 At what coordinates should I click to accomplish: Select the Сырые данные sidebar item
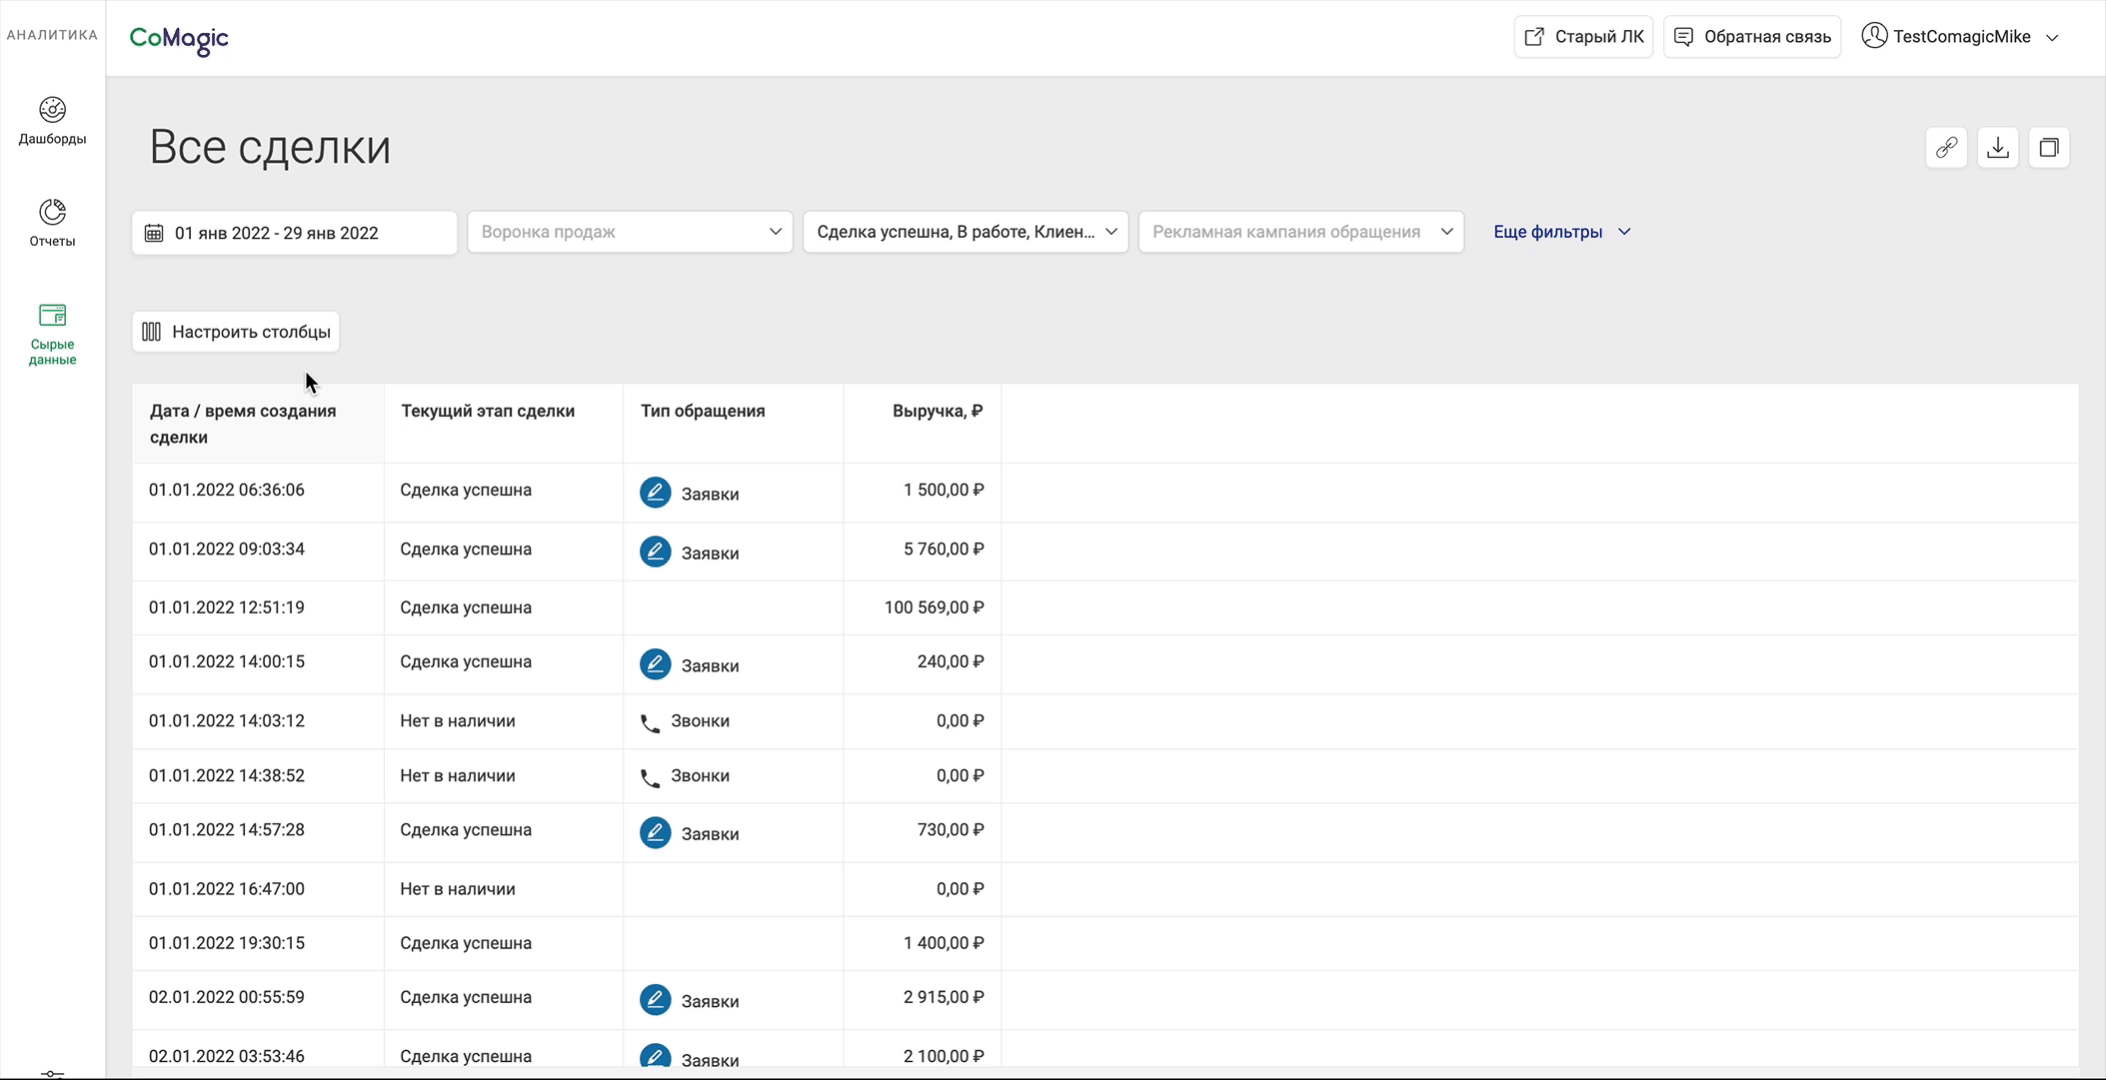tap(52, 334)
